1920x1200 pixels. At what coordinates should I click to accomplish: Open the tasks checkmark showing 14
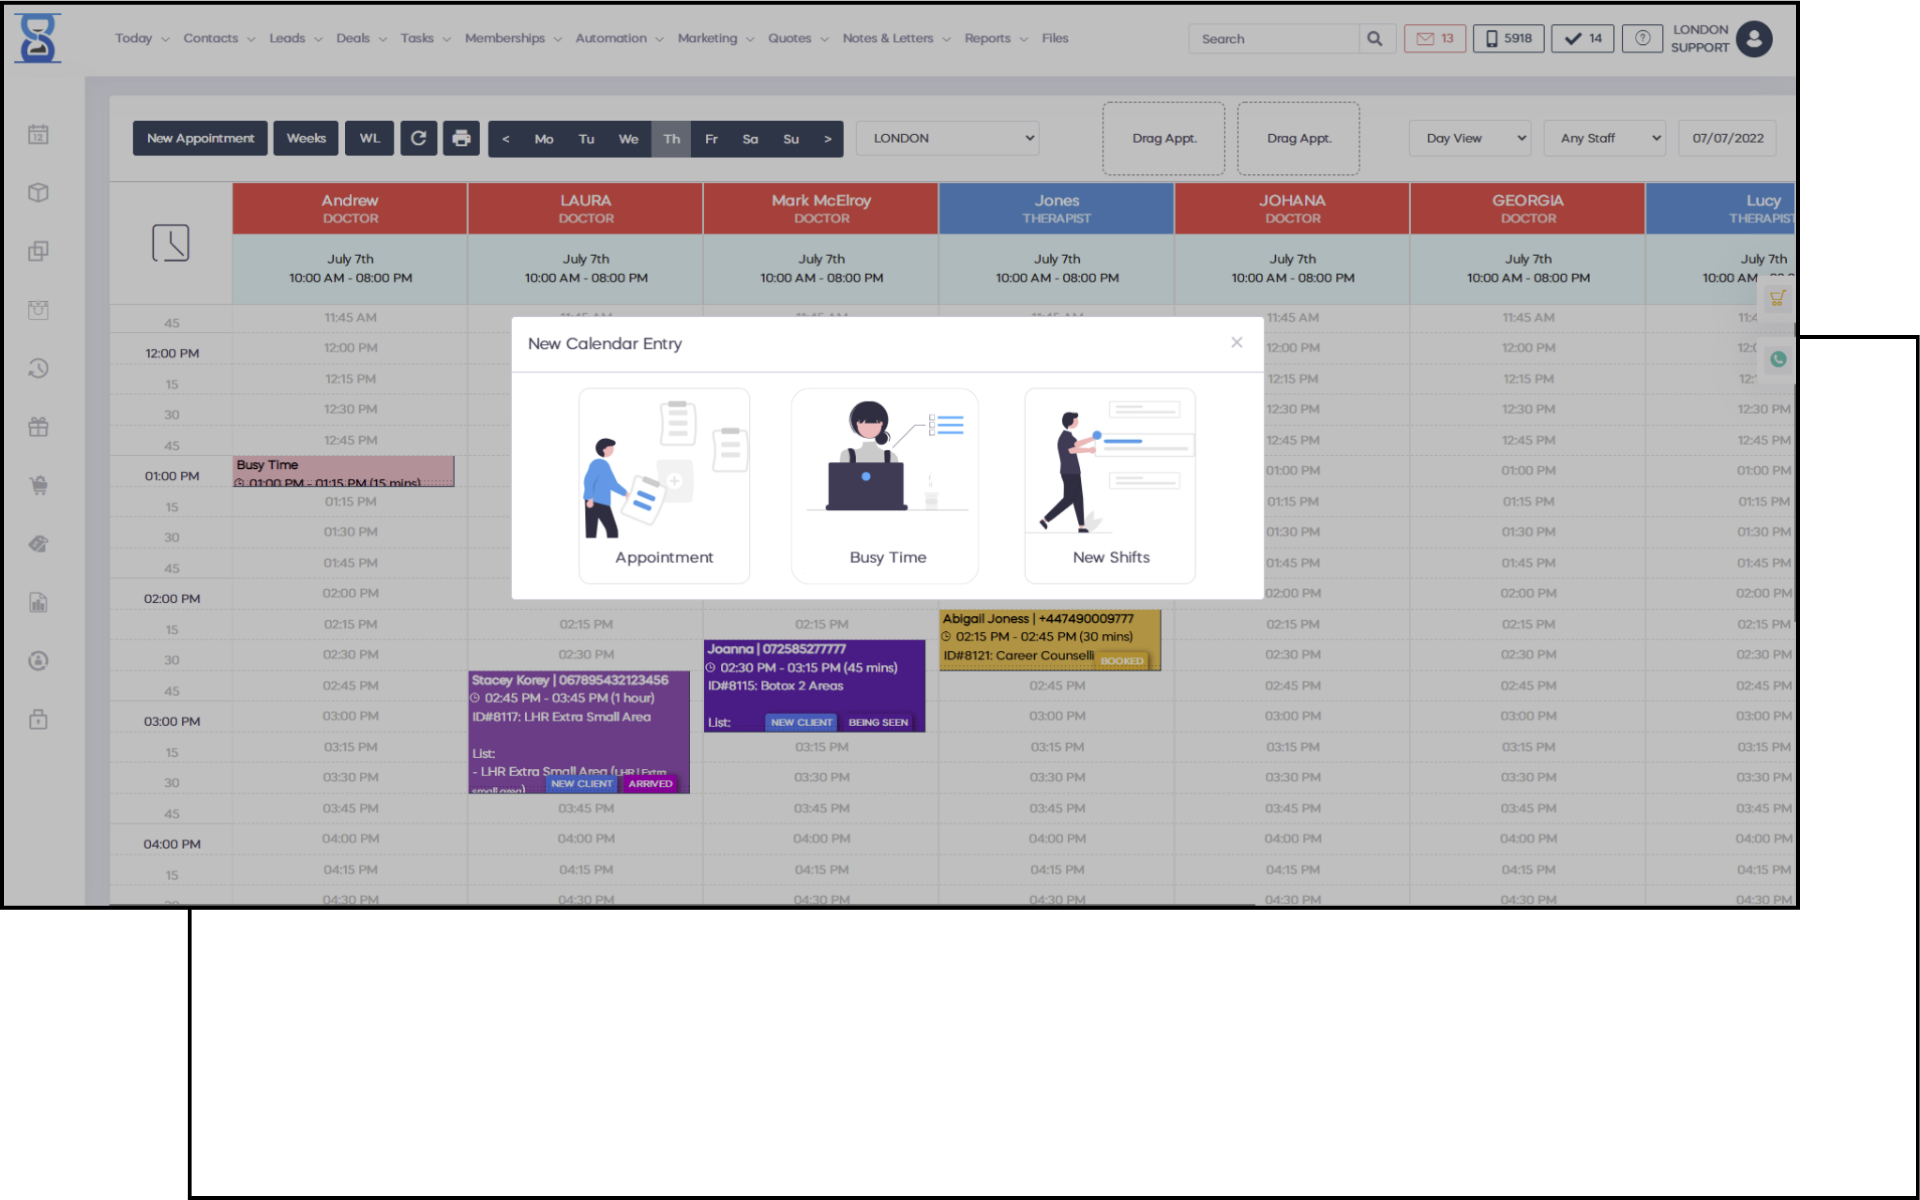[1582, 39]
